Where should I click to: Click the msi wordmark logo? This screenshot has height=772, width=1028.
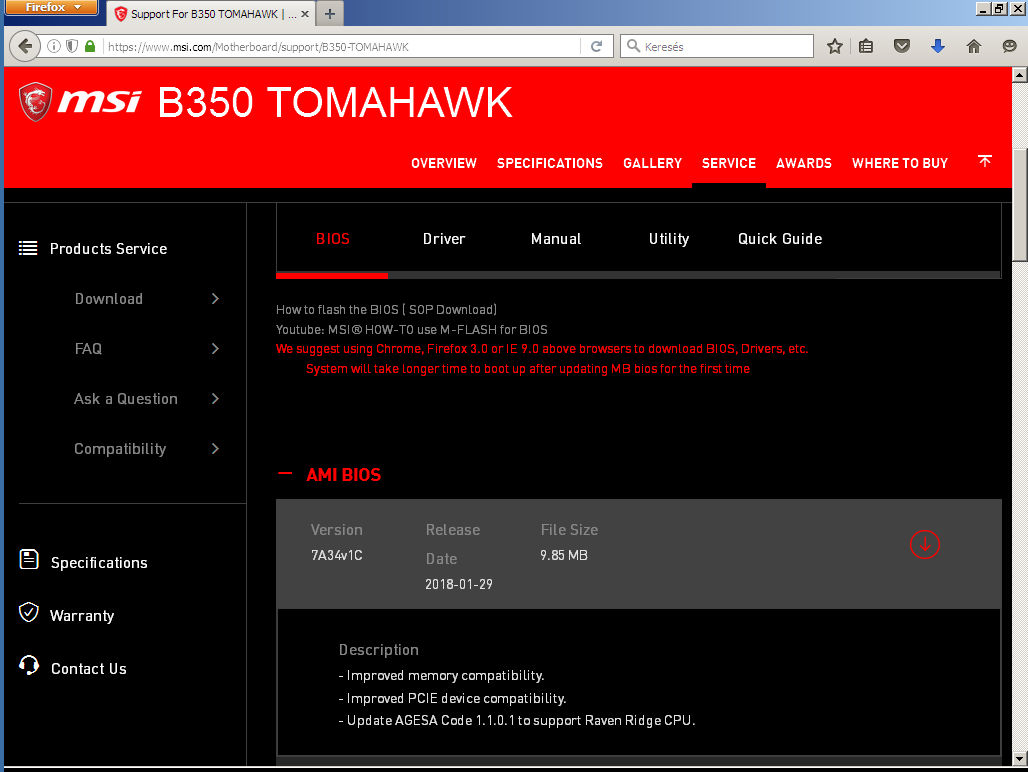coord(100,102)
